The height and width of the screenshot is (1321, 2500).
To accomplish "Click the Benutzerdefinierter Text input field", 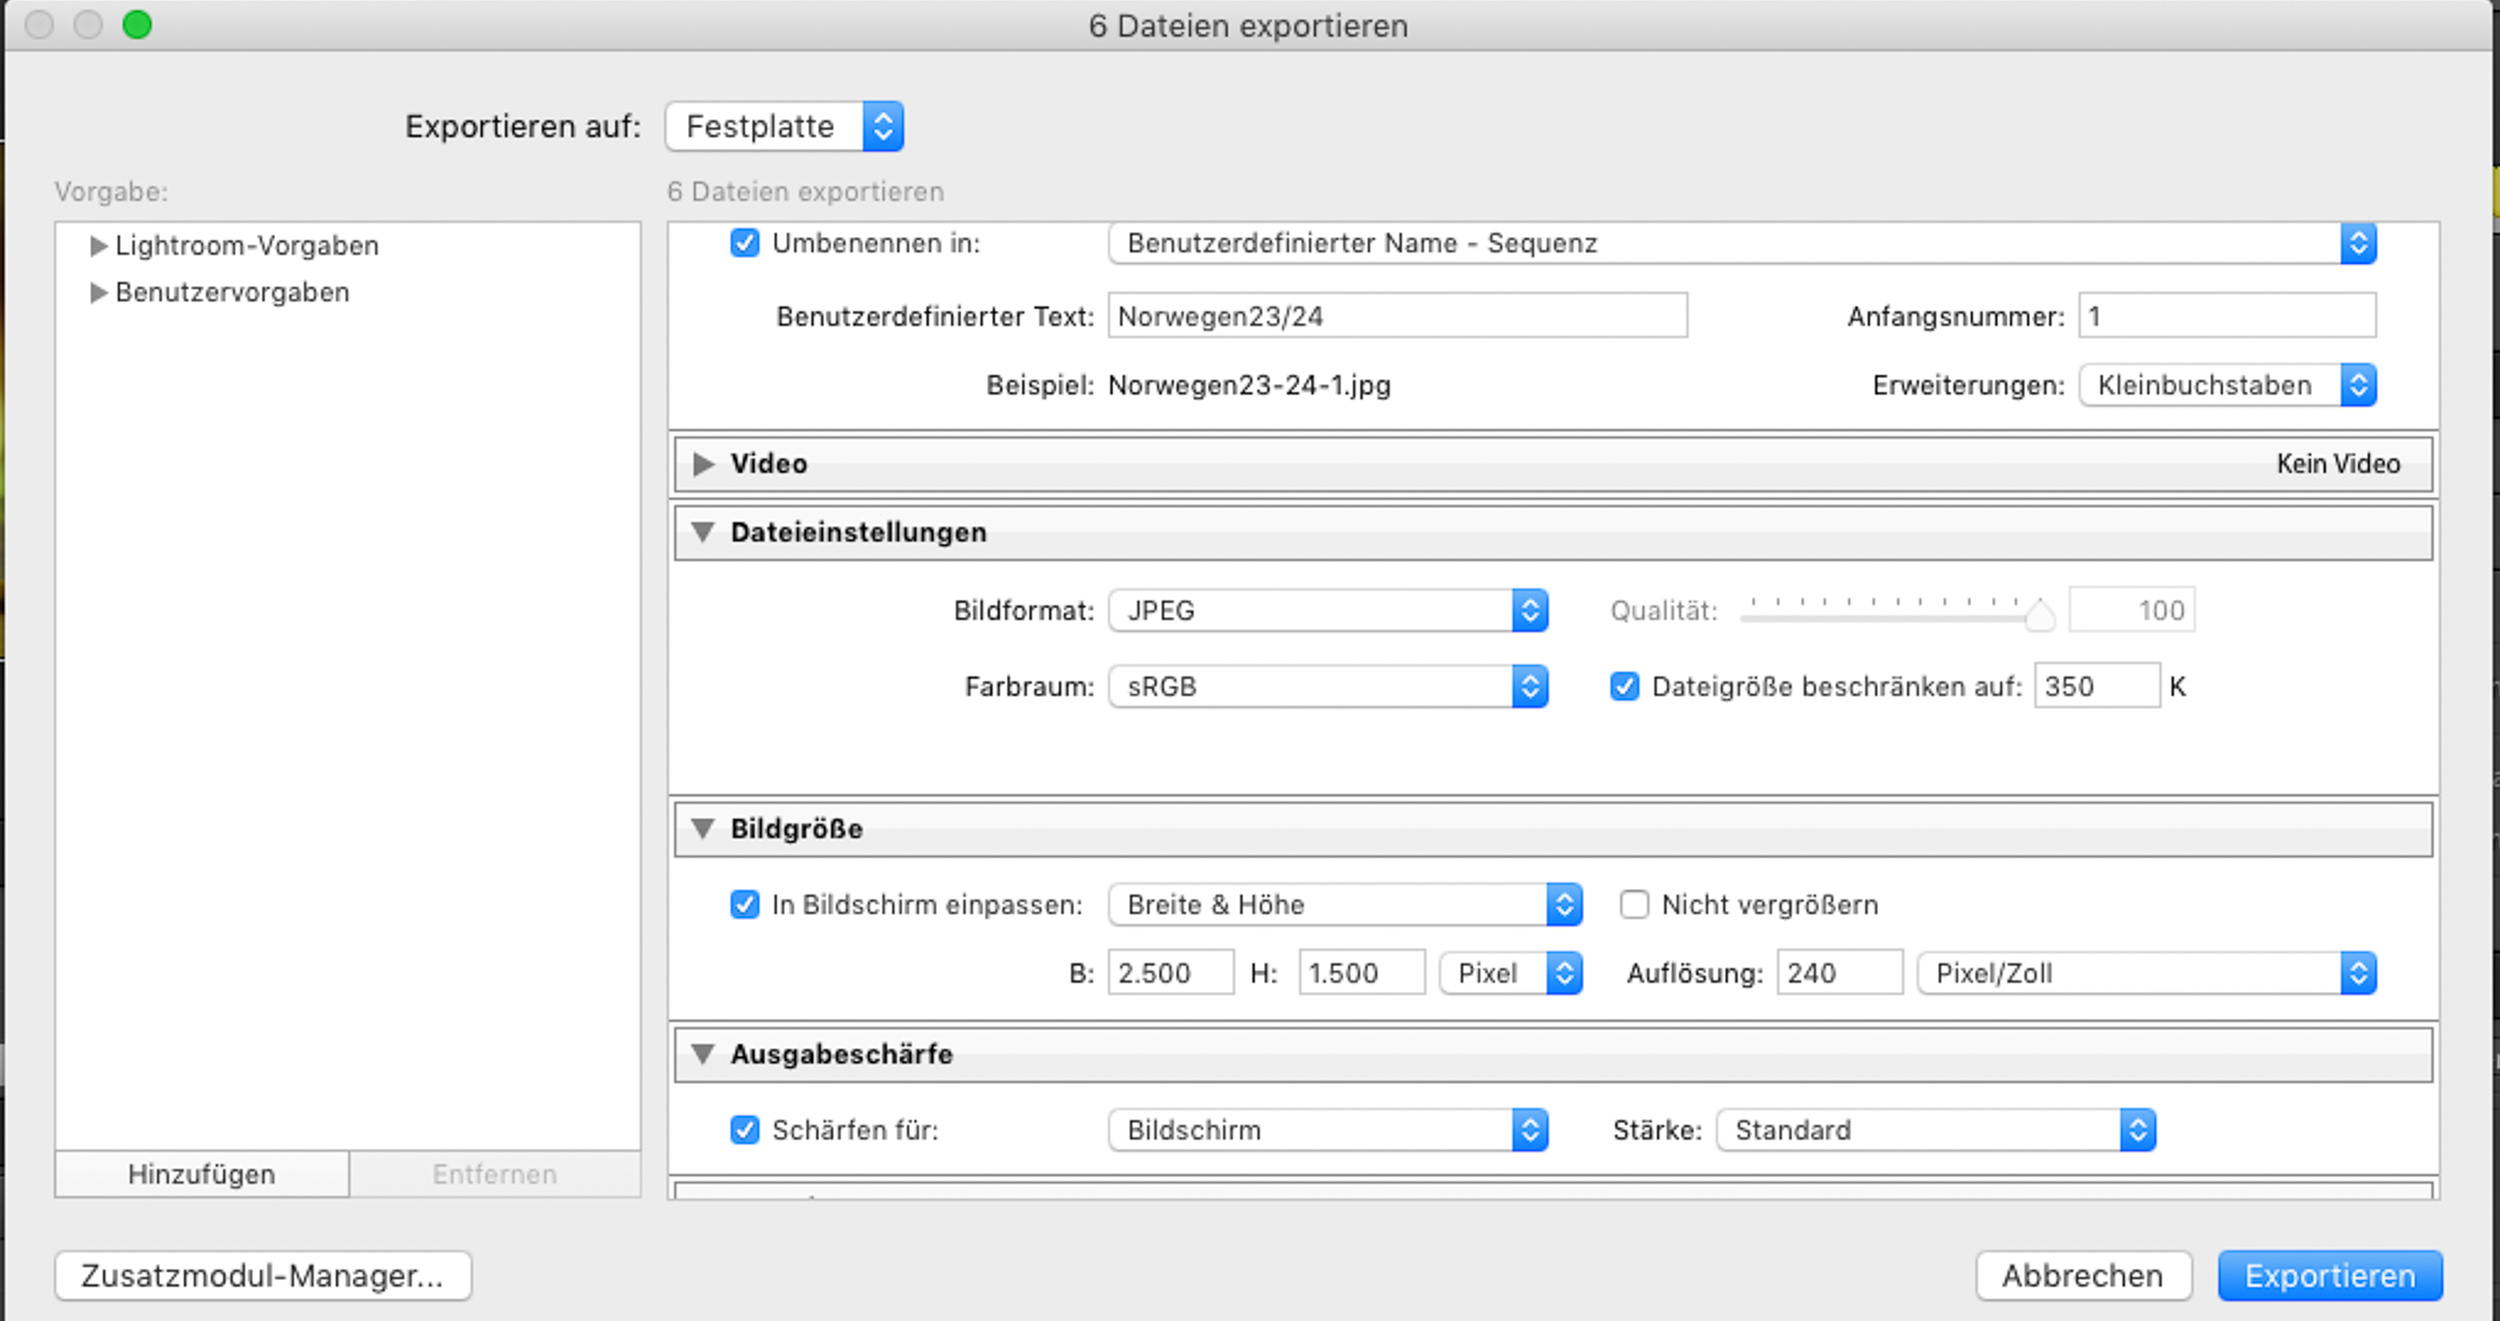I will tap(1397, 316).
